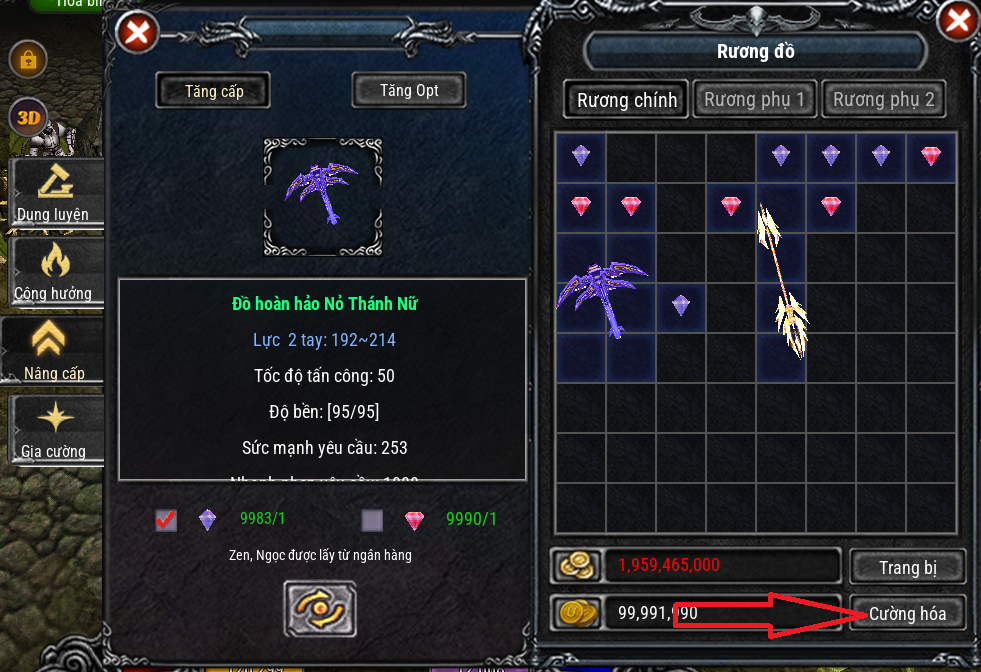Open the Rương phụ 2 tab
Viewport: 981px width, 672px height.
click(883, 99)
